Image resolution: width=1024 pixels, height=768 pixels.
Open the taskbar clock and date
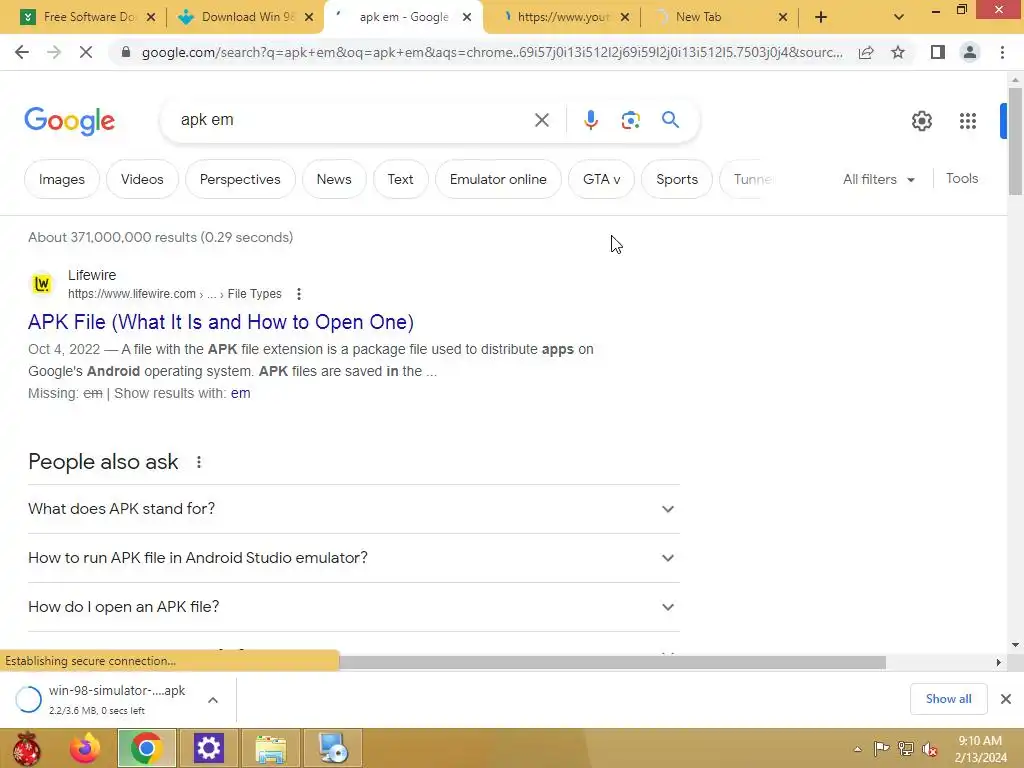coord(980,749)
